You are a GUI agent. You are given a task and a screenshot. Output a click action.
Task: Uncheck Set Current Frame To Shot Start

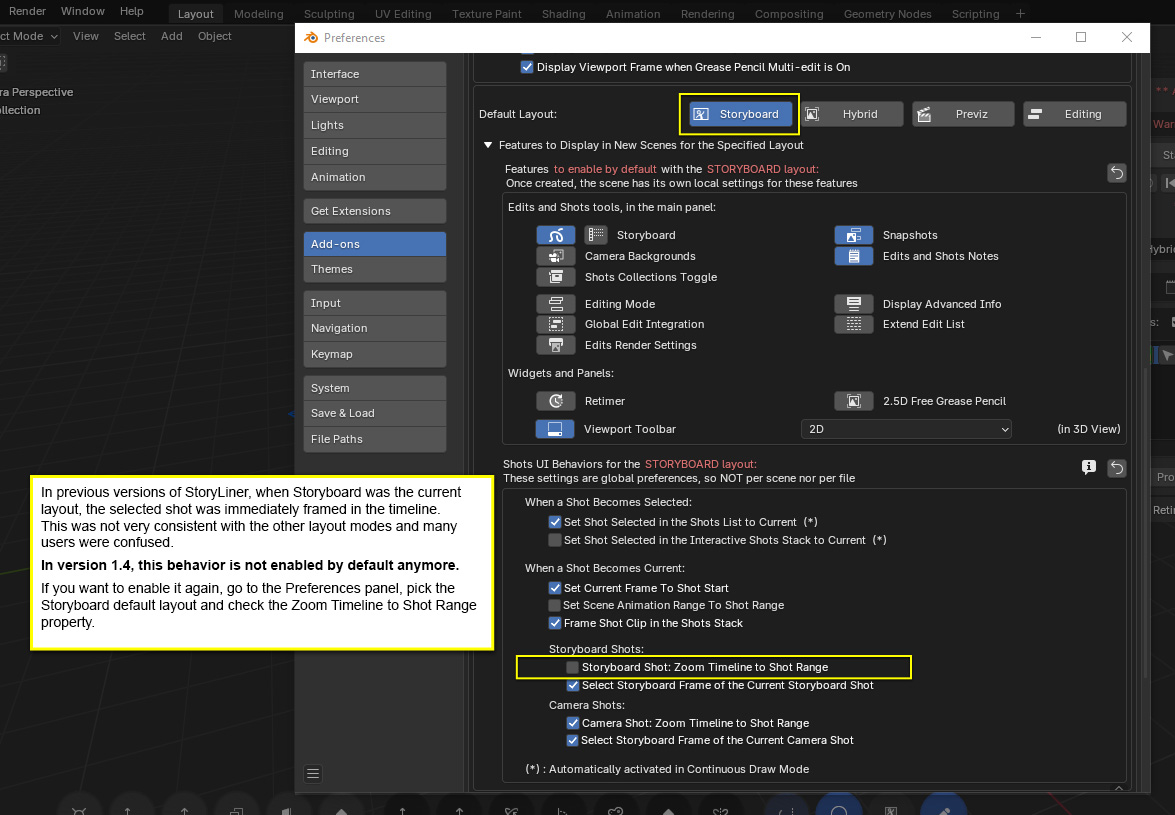(555, 588)
